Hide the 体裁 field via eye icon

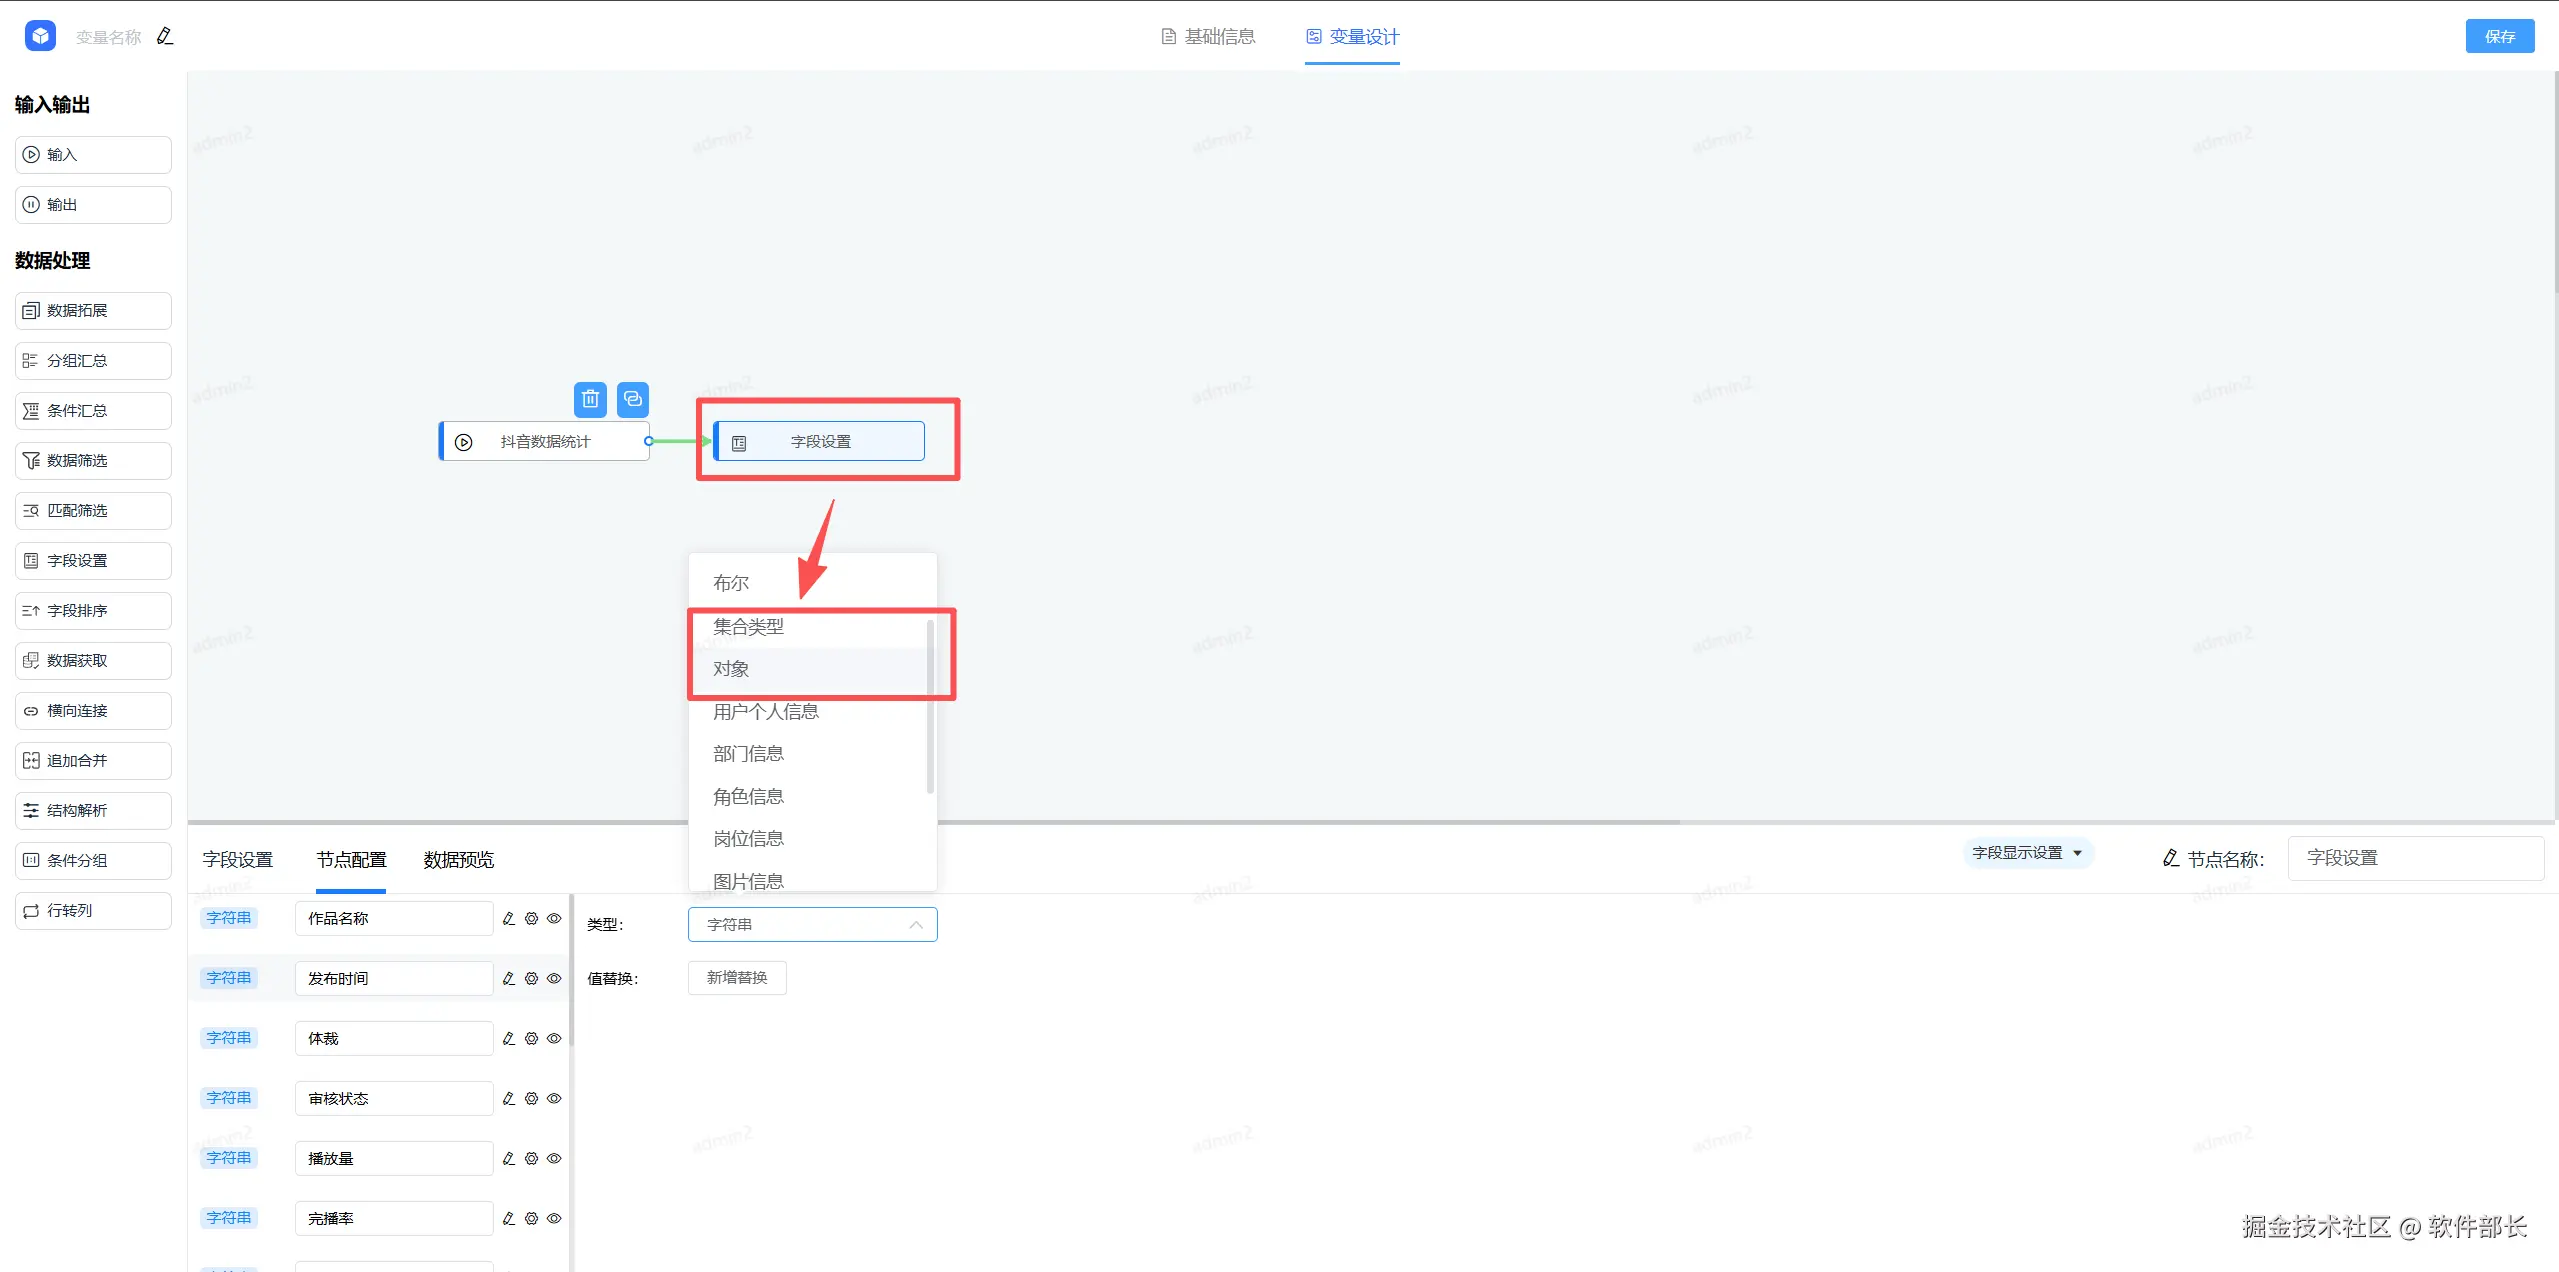point(554,1039)
